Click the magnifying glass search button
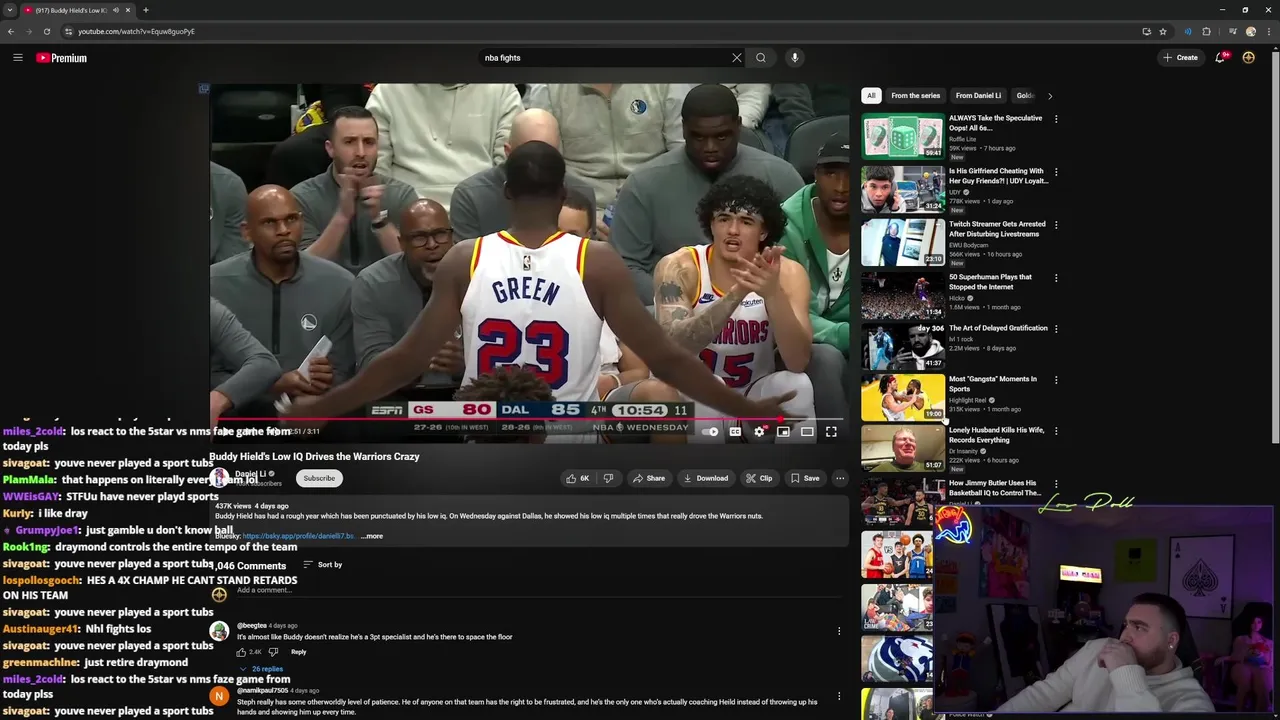 (761, 58)
